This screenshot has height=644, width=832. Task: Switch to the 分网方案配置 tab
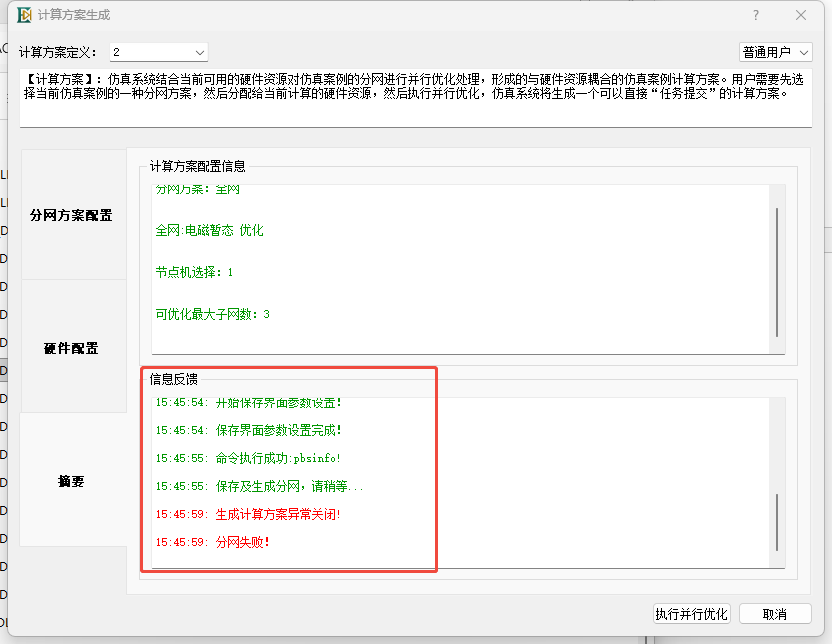(72, 215)
